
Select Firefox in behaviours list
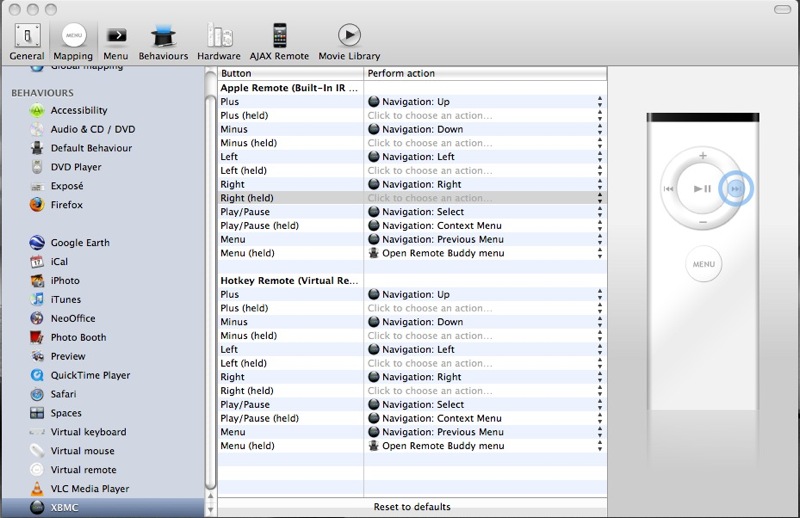(x=67, y=205)
